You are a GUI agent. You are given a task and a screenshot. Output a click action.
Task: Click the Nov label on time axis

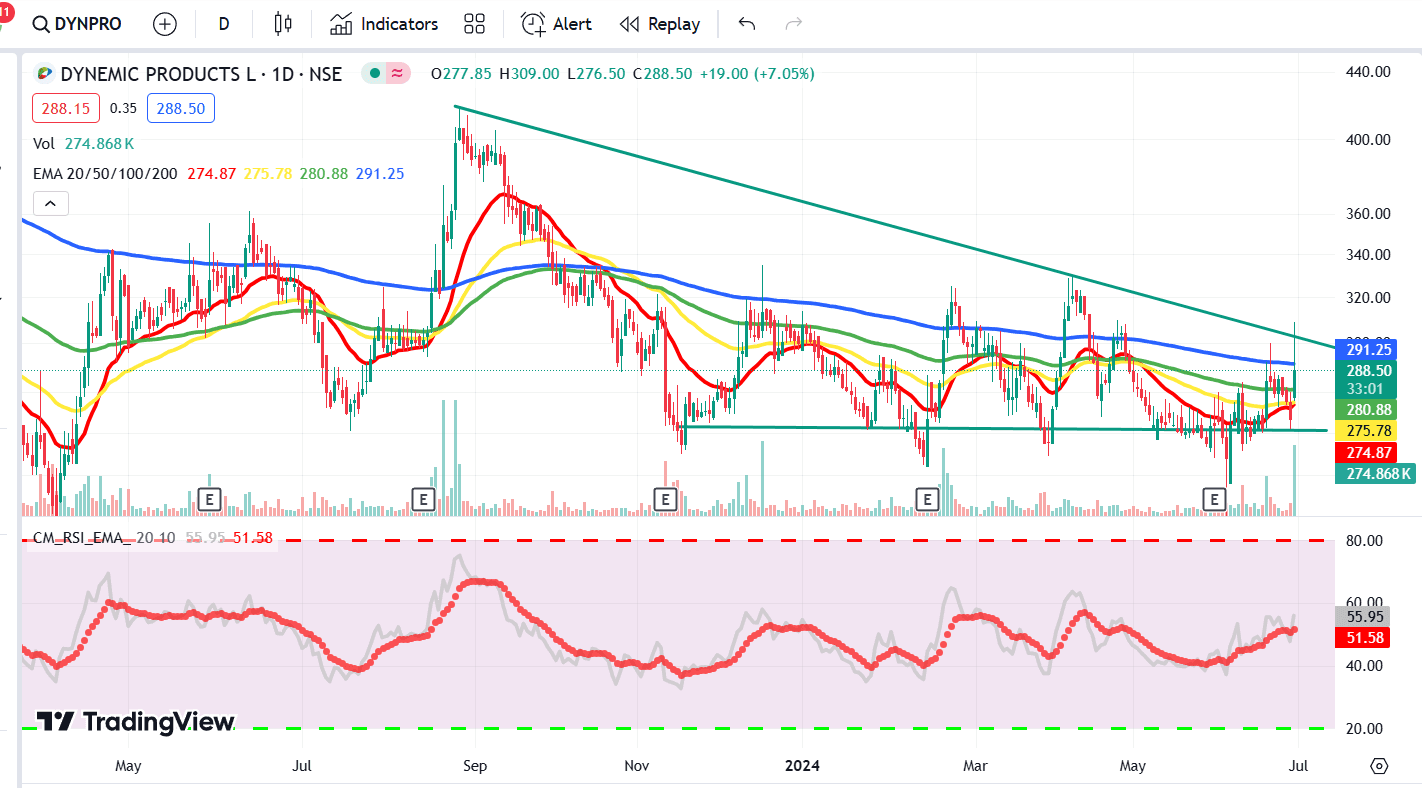click(x=637, y=767)
